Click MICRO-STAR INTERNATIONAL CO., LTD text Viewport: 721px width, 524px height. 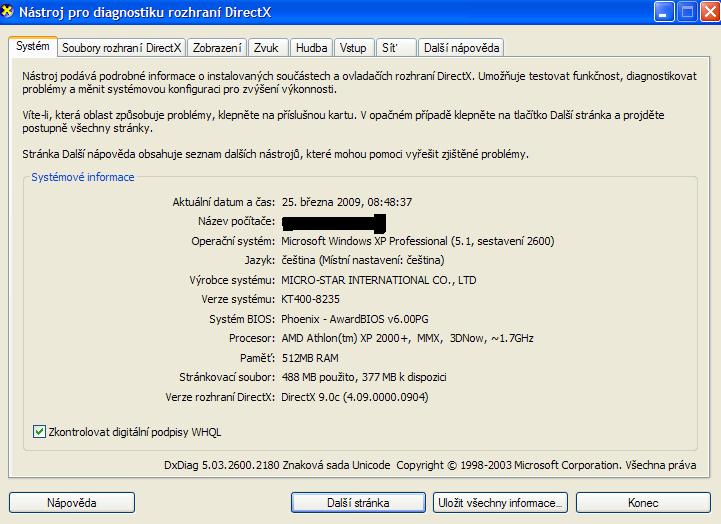(x=378, y=280)
